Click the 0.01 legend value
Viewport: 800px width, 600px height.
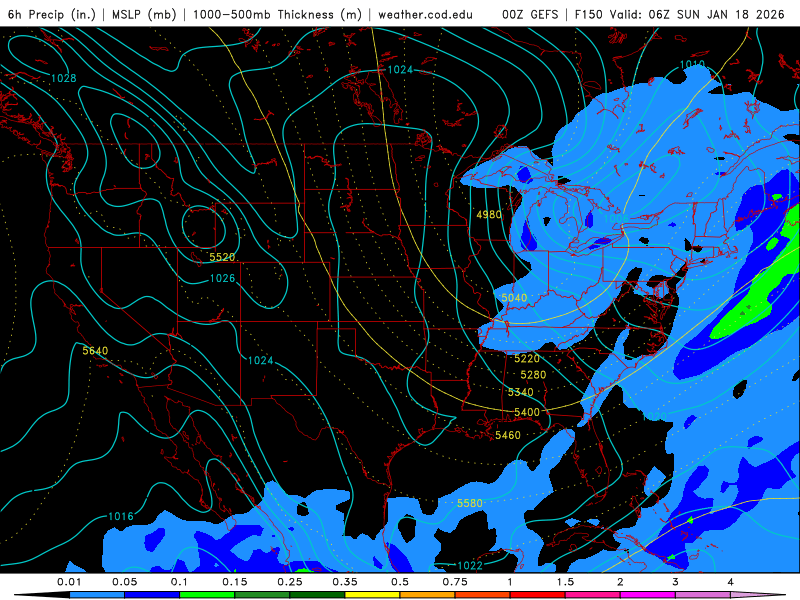point(69,582)
